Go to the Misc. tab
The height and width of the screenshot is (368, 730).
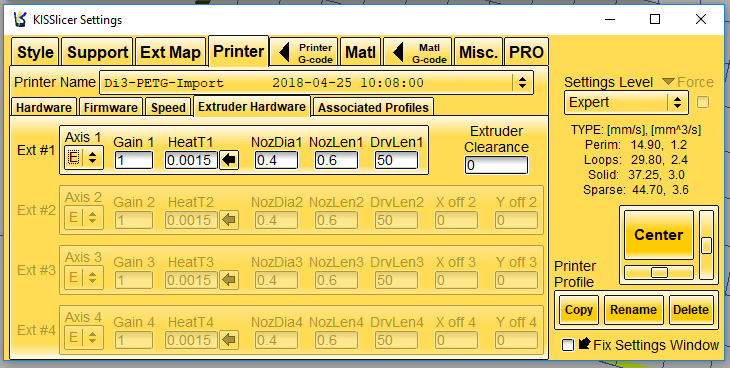[479, 52]
